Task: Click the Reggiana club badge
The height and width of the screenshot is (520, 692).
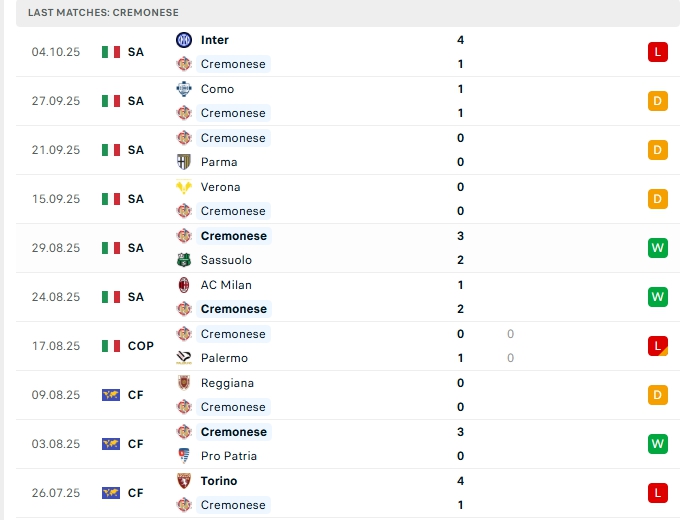Action: pyautogui.click(x=184, y=383)
